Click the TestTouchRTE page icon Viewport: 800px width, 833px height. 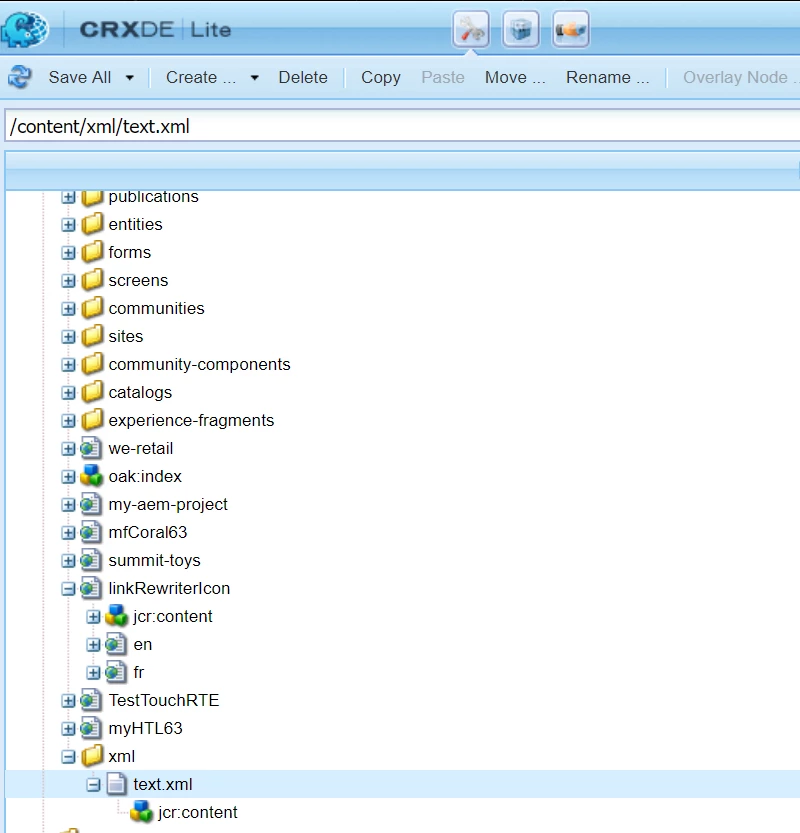coord(91,700)
